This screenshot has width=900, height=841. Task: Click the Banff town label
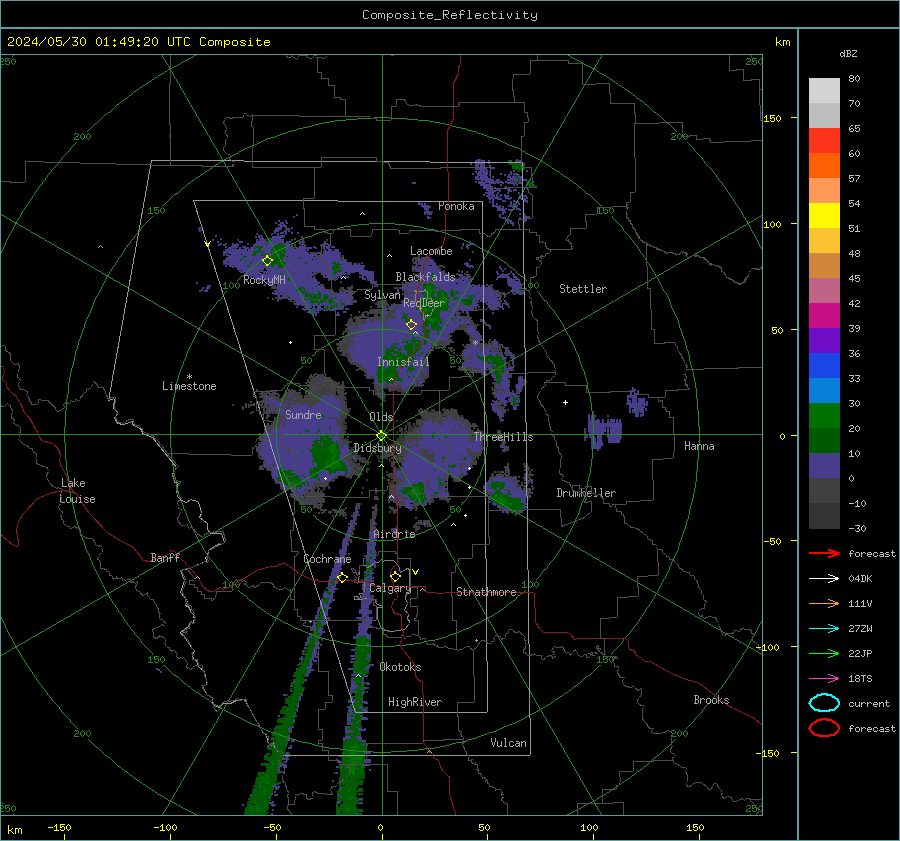165,557
